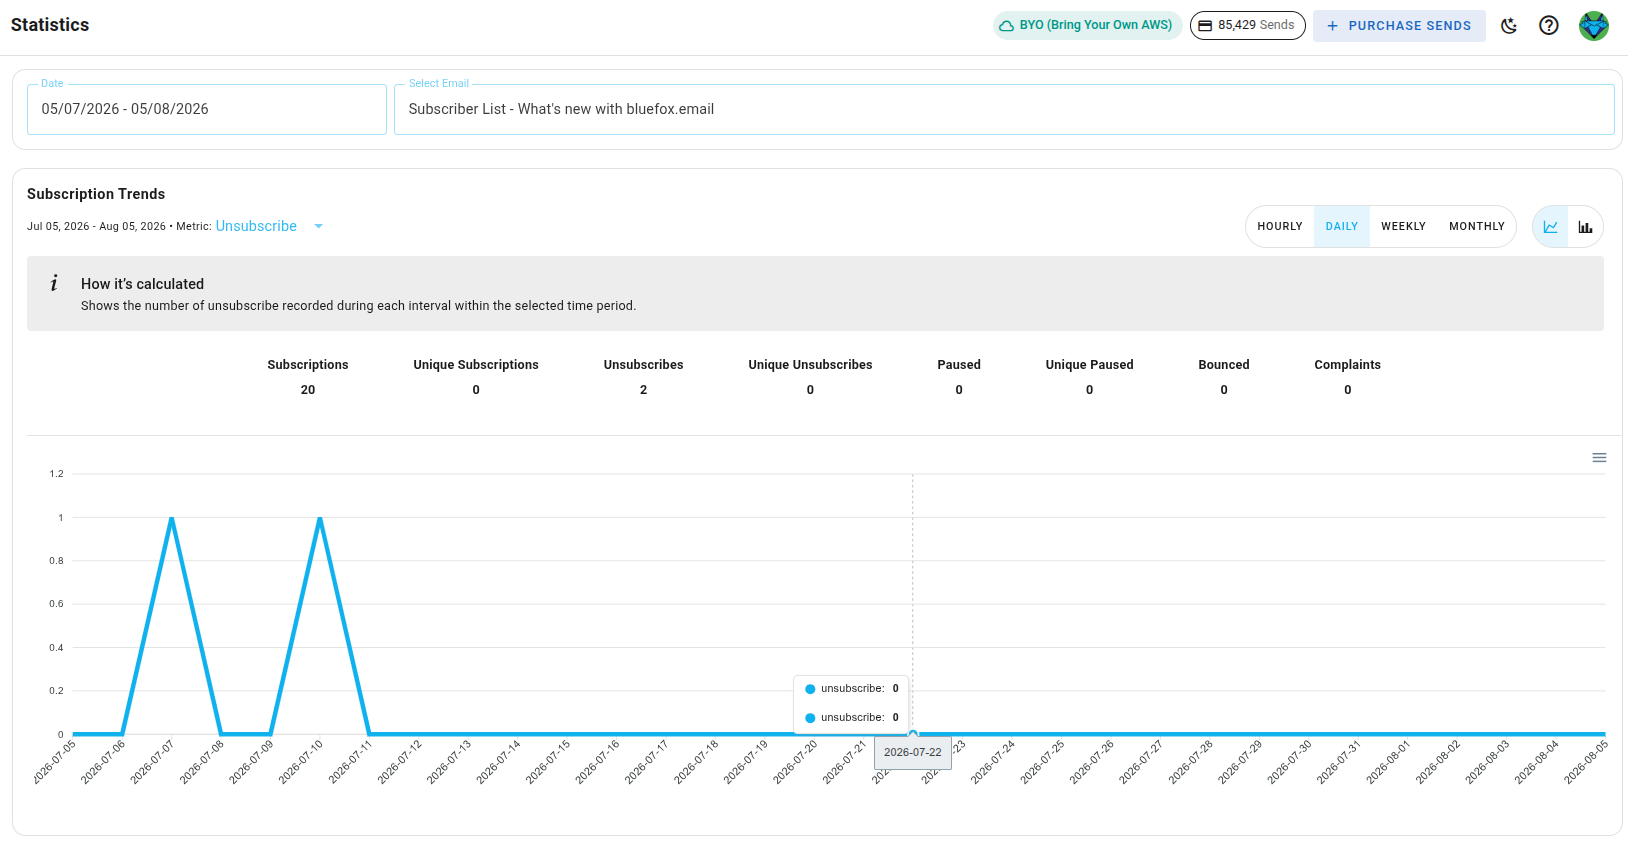
Task: Click the Paused stat label
Action: (x=959, y=365)
